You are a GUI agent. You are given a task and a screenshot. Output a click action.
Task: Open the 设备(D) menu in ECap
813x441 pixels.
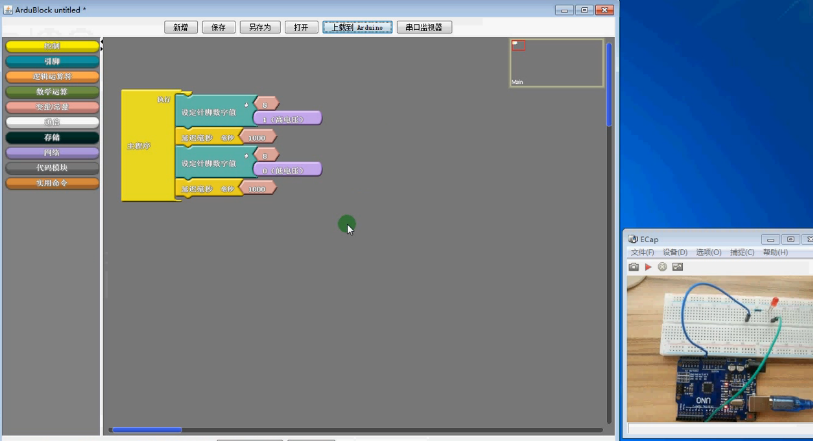676,253
